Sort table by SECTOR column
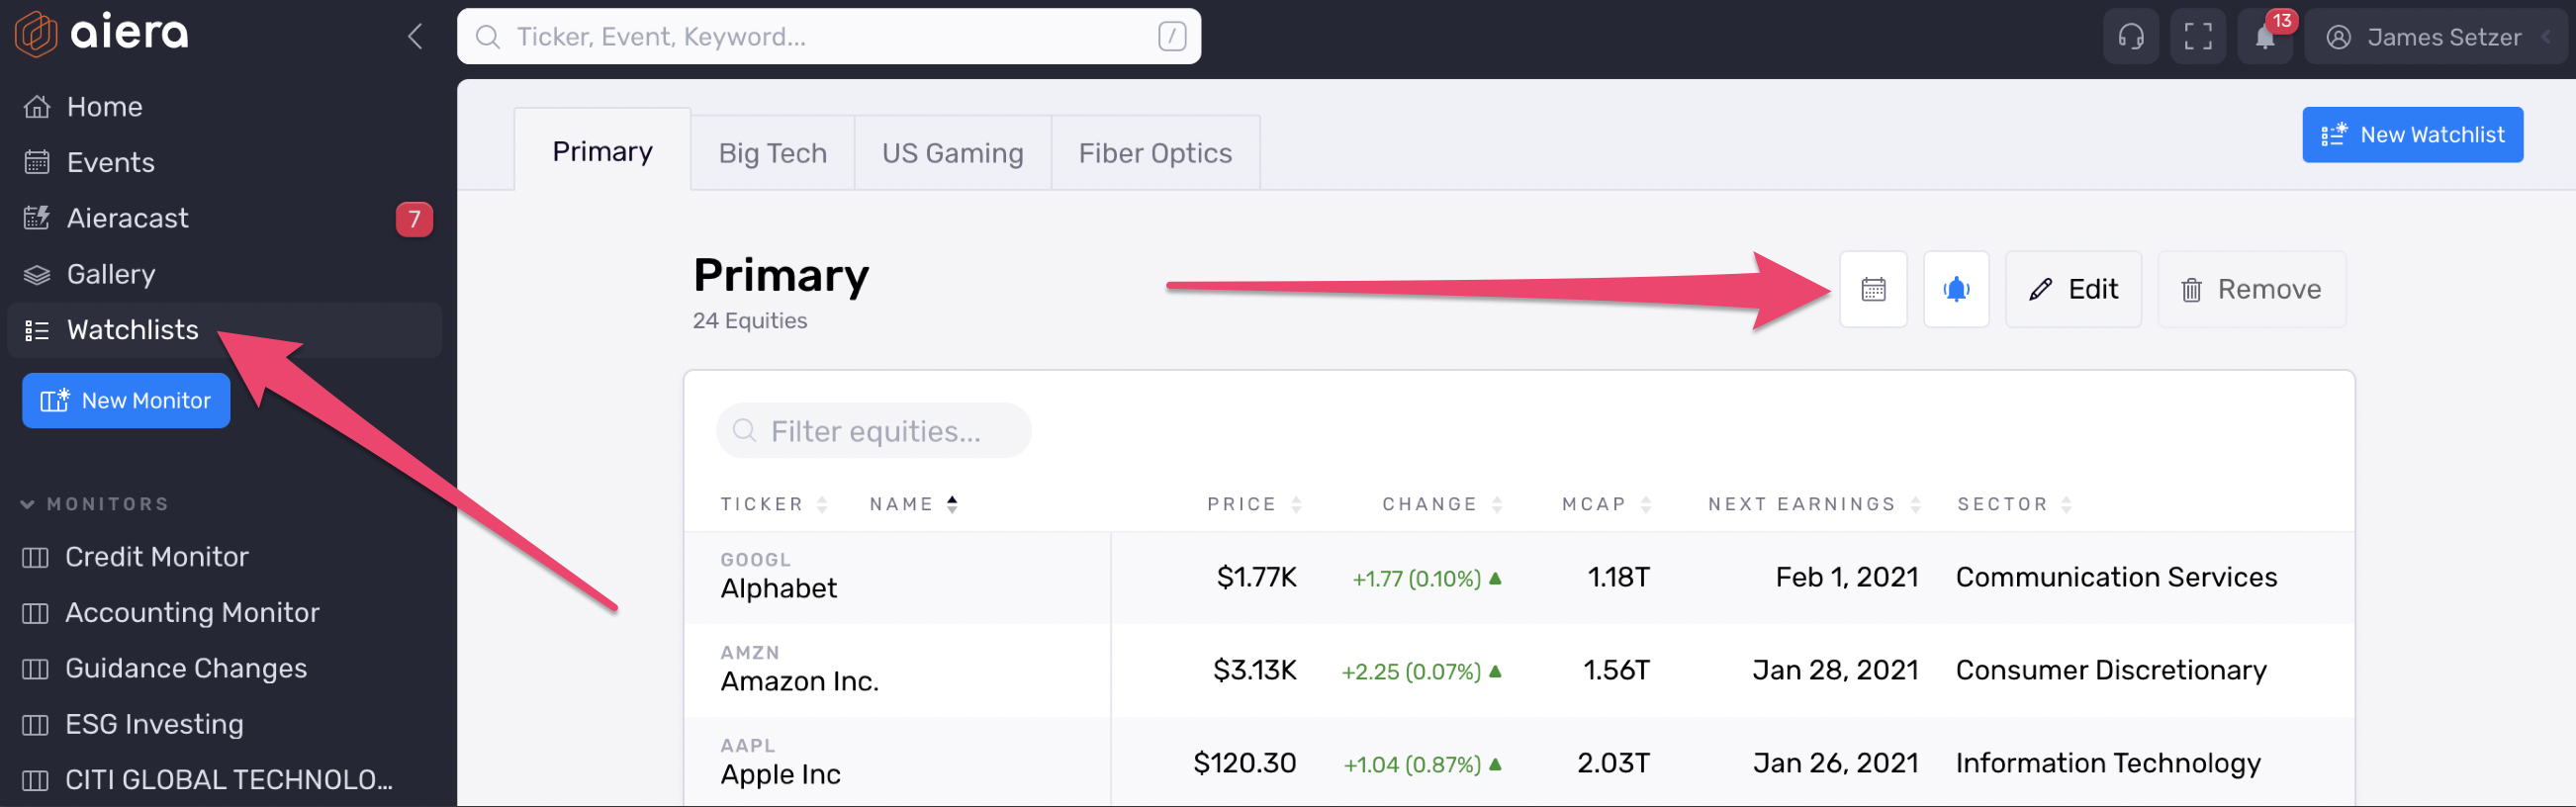The width and height of the screenshot is (2576, 807). (2013, 505)
